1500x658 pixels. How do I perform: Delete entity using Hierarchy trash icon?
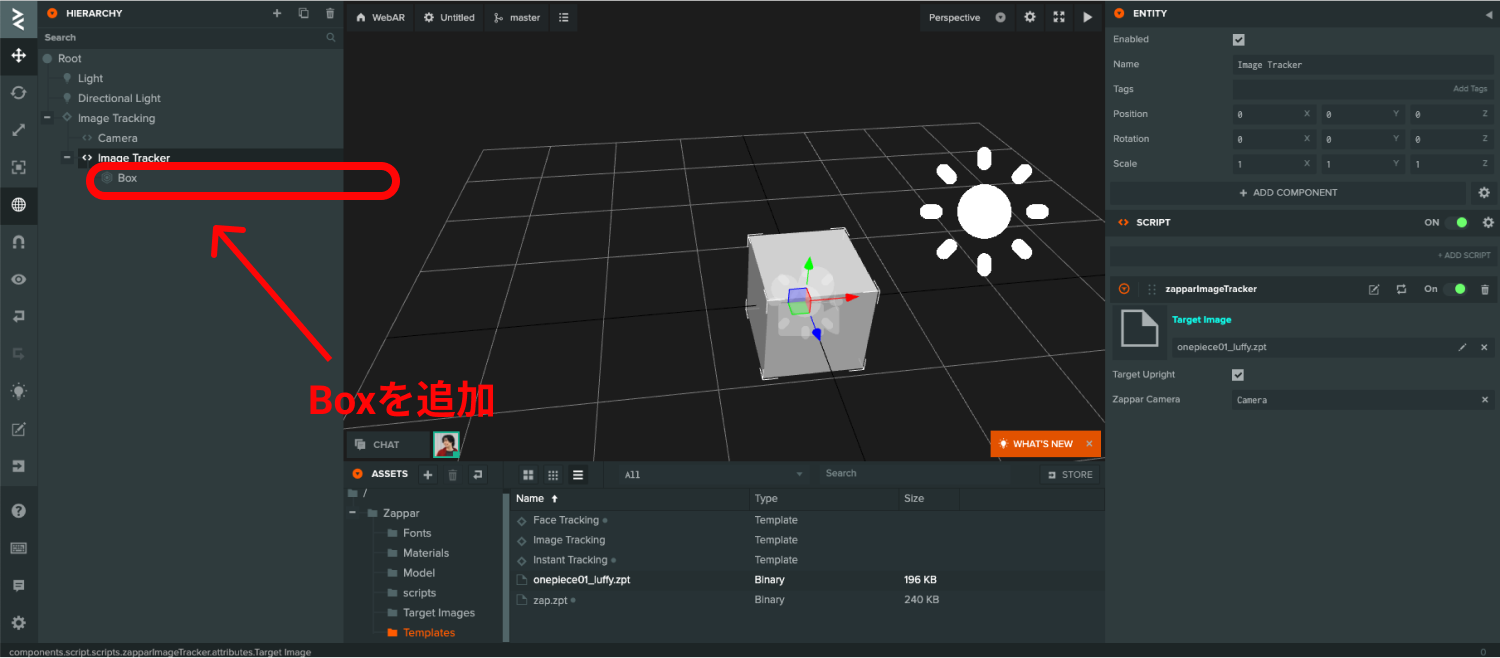click(331, 13)
